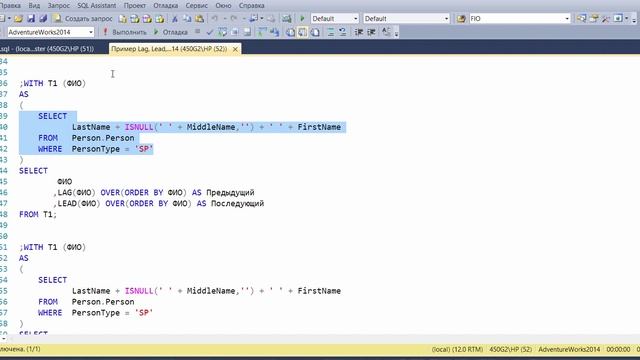Increase the indent of the selected lines

[371, 32]
